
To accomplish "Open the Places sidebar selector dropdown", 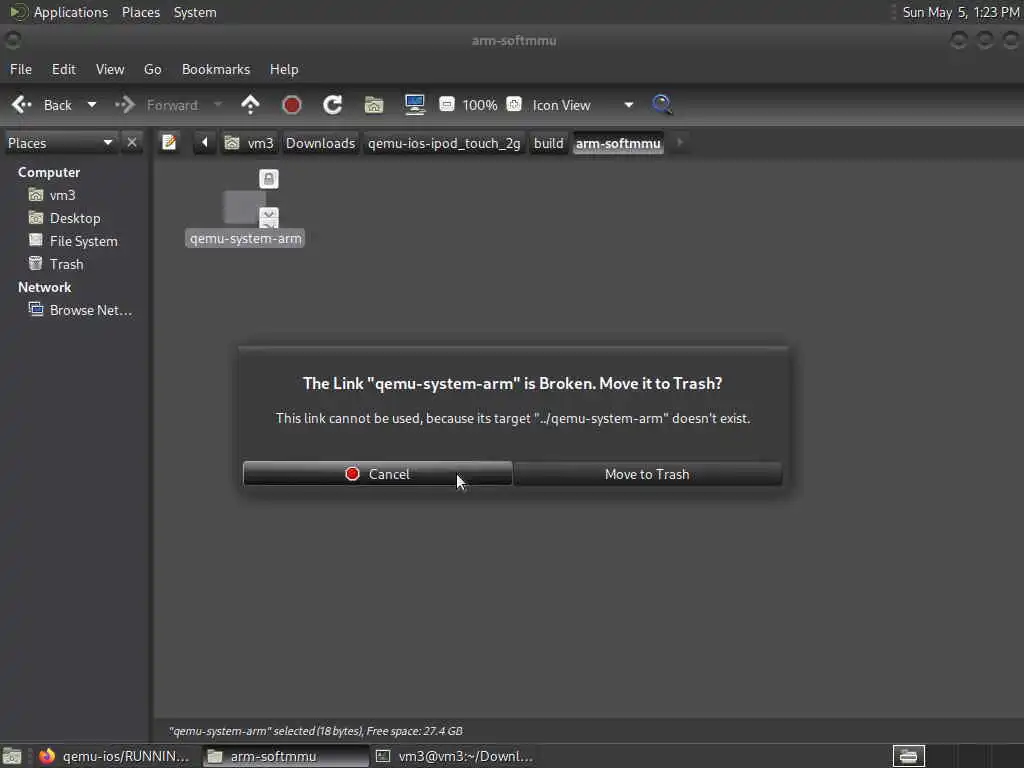I will (60, 143).
